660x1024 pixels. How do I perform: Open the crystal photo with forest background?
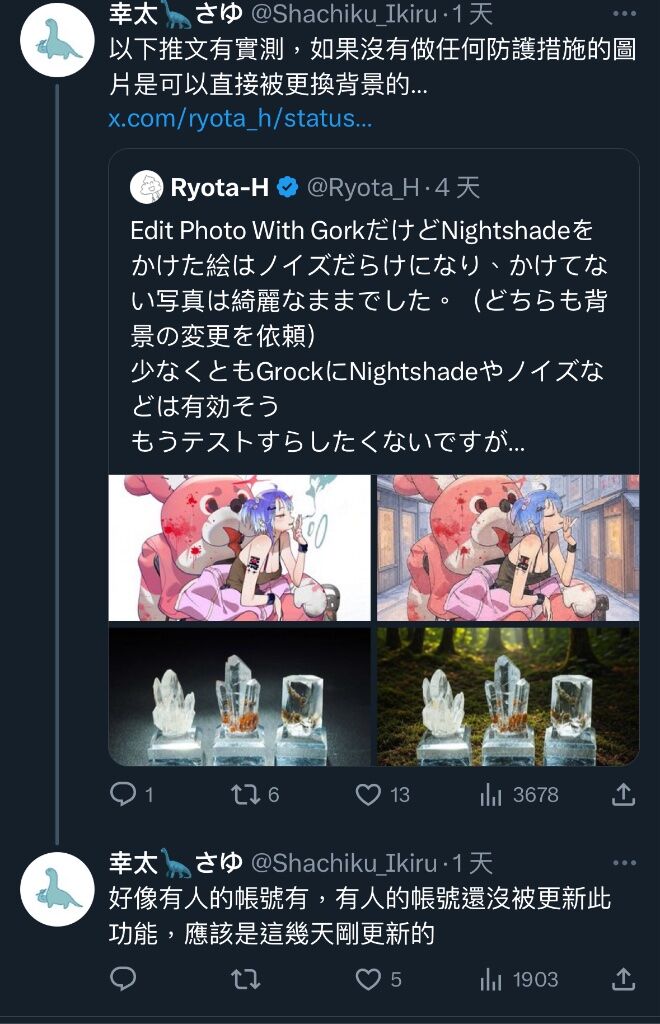(x=508, y=696)
